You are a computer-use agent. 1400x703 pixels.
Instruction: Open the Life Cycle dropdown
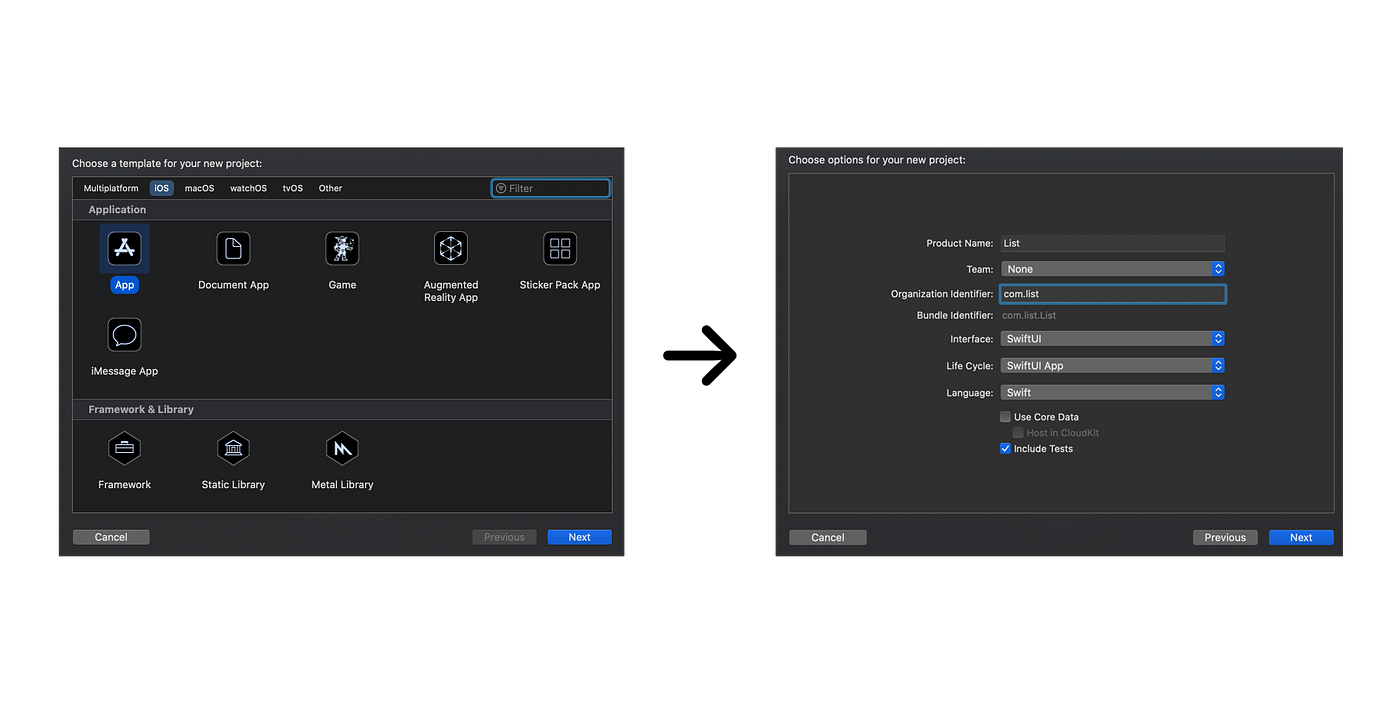click(1112, 365)
